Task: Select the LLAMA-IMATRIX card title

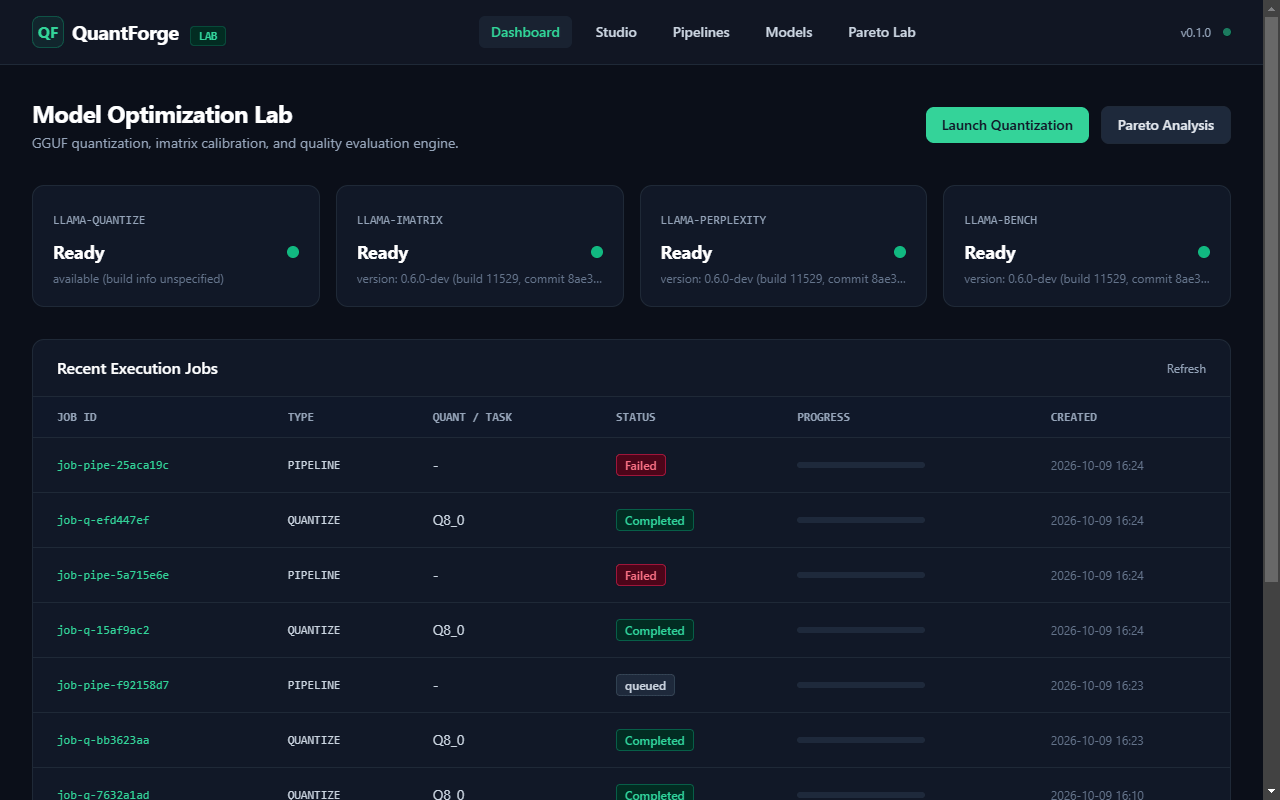Action: tap(400, 220)
